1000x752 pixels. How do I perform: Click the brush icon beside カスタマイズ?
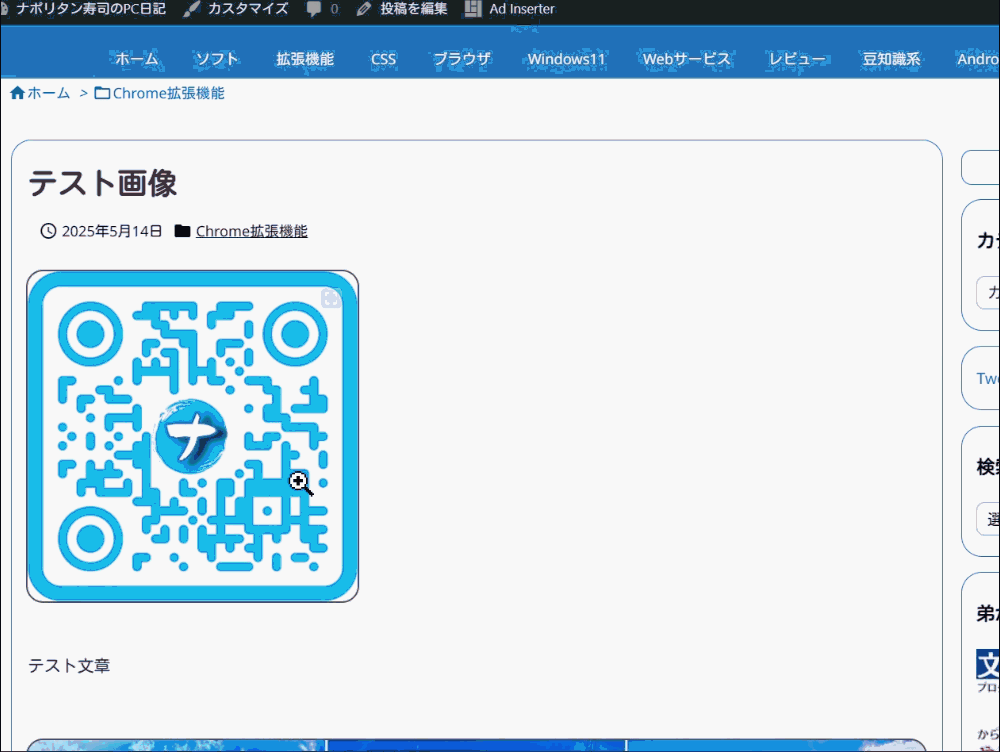click(x=191, y=9)
